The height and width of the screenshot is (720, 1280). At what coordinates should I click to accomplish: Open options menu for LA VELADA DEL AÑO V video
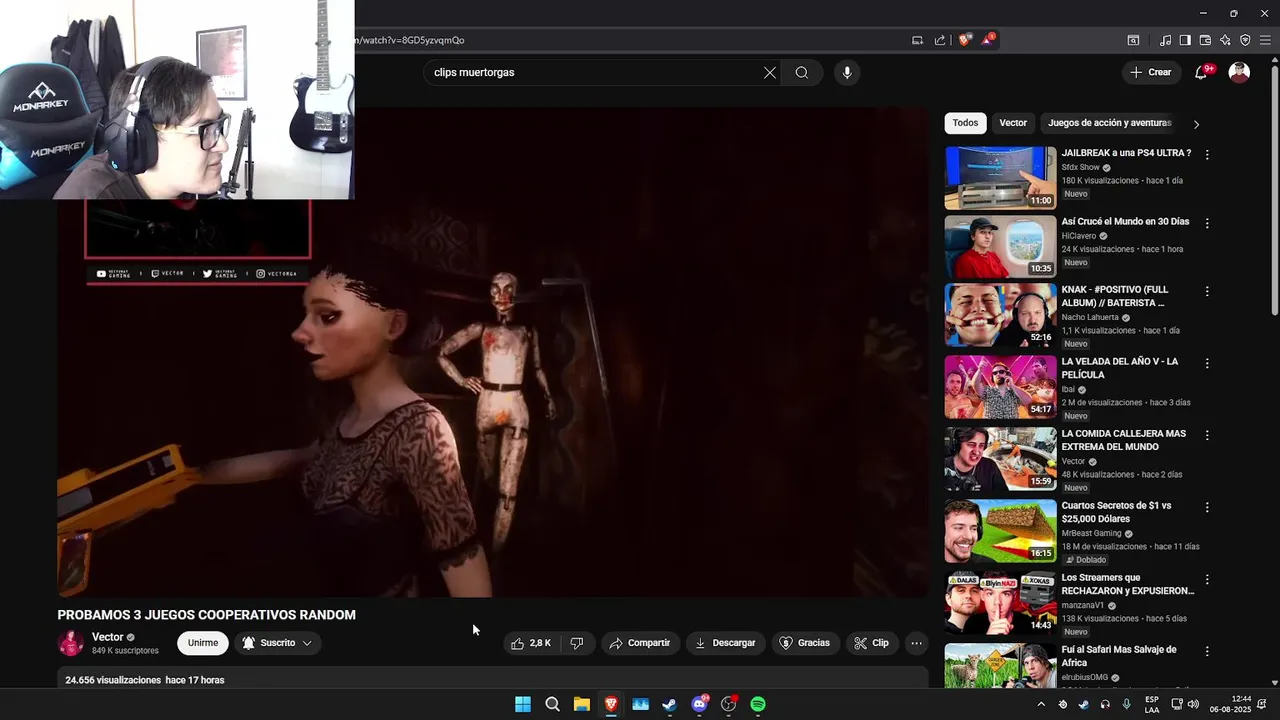pyautogui.click(x=1207, y=363)
